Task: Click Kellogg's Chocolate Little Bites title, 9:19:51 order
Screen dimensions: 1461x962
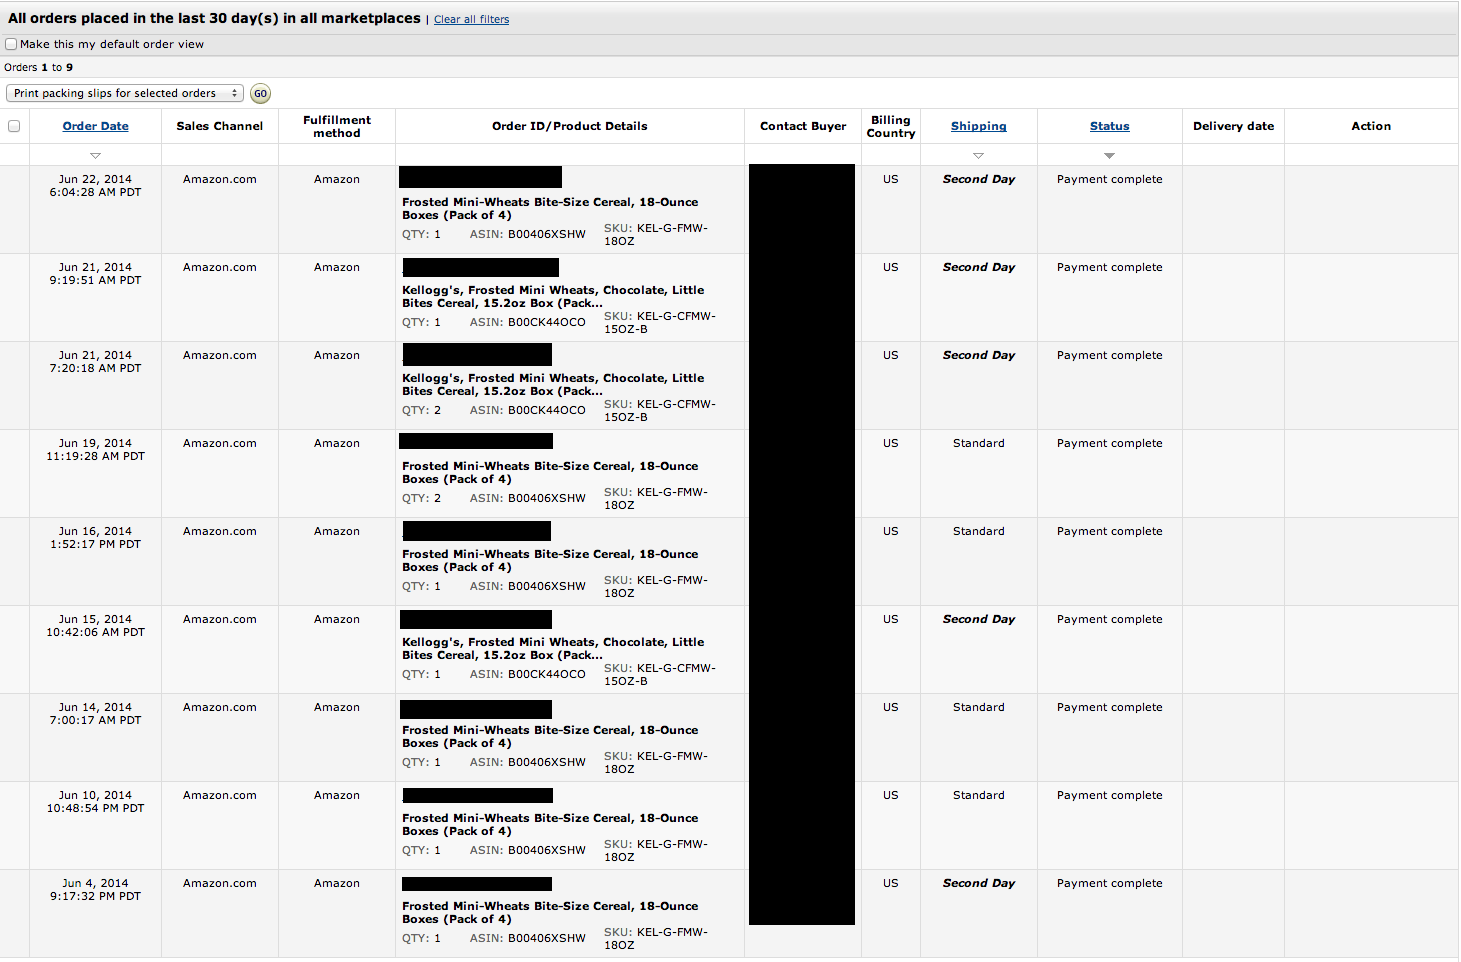Action: pyautogui.click(x=553, y=296)
